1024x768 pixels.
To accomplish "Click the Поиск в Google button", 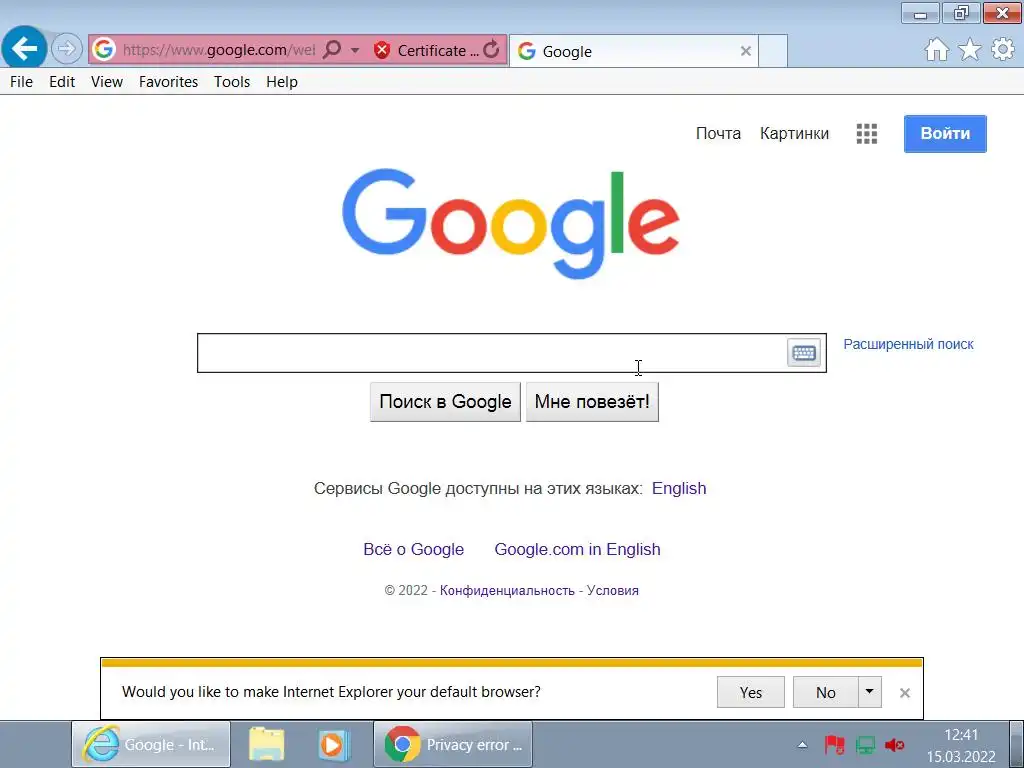I will 445,402.
